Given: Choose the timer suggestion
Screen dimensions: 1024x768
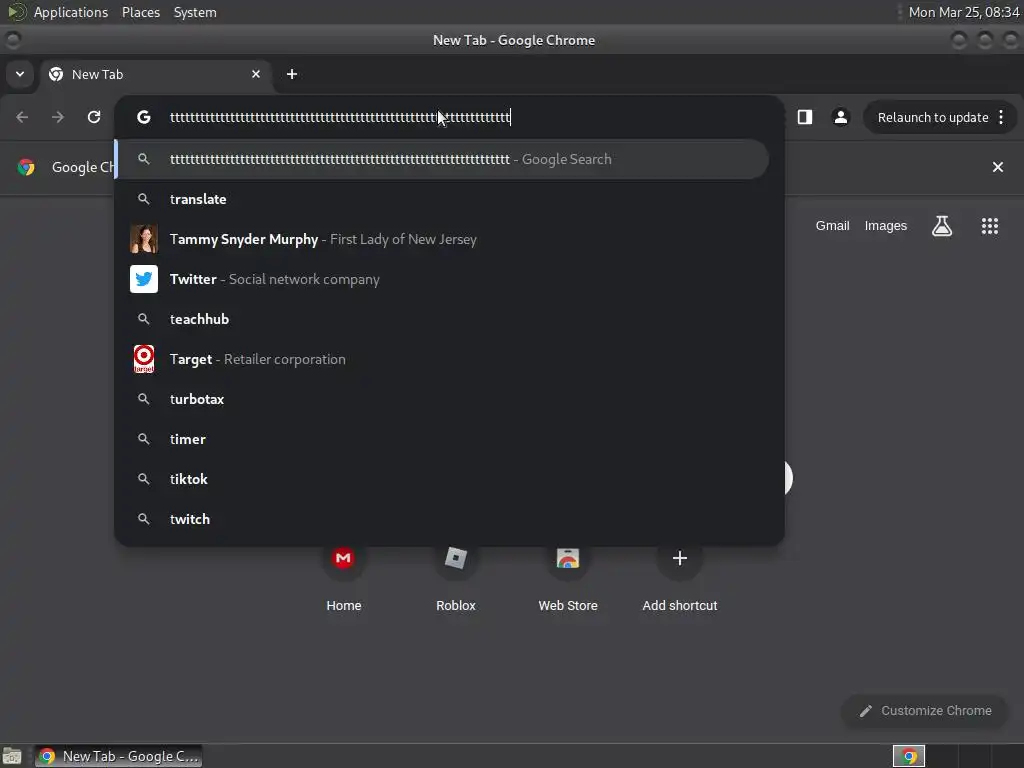Looking at the screenshot, I should 442,440.
